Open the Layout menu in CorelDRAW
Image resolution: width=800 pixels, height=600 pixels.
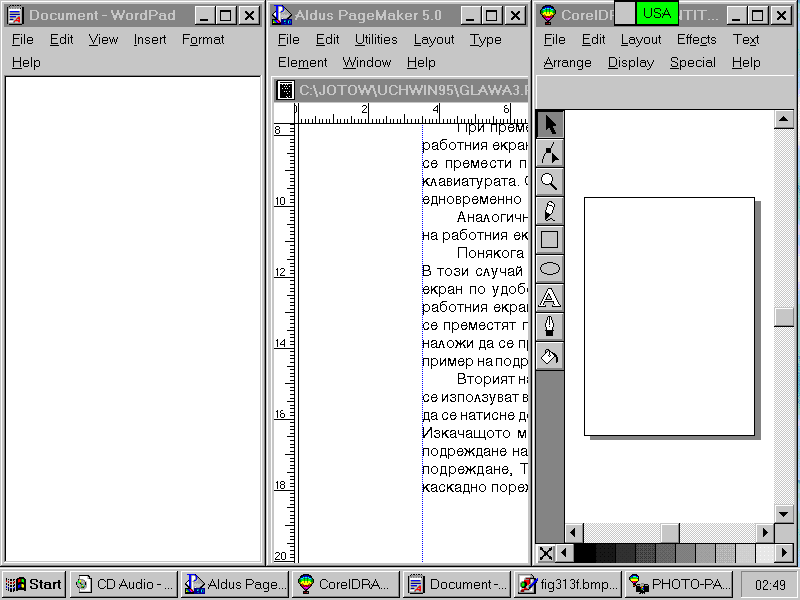[641, 39]
